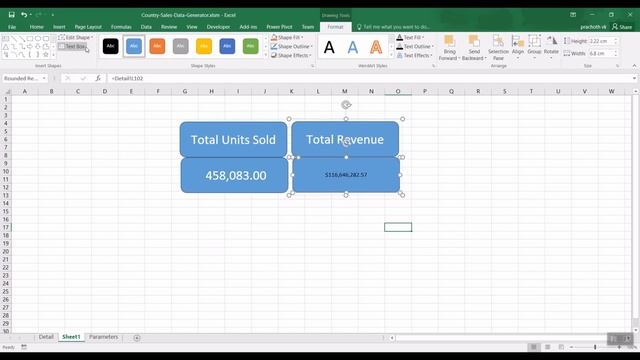This screenshot has width=640, height=360.
Task: Open the Group objects menu
Action: click(534, 47)
